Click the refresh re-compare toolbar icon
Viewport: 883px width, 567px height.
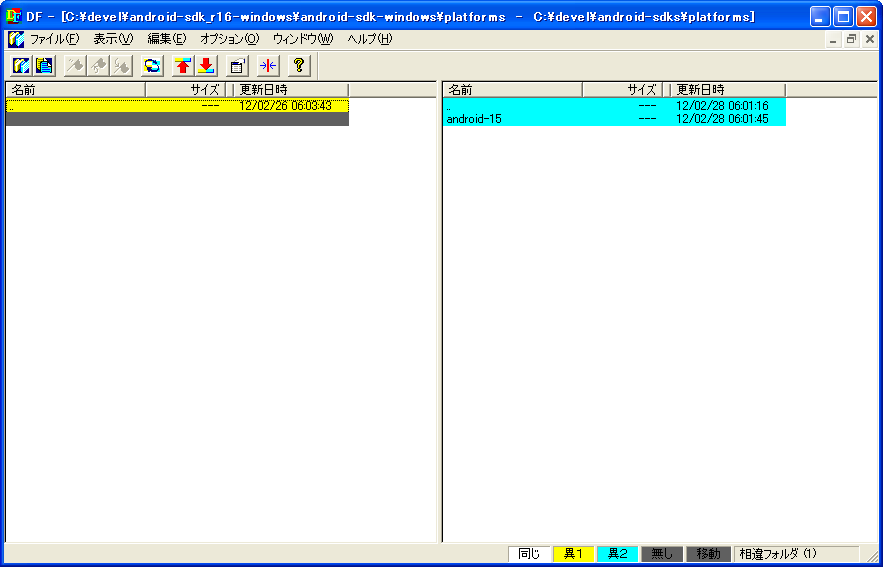pyautogui.click(x=152, y=66)
